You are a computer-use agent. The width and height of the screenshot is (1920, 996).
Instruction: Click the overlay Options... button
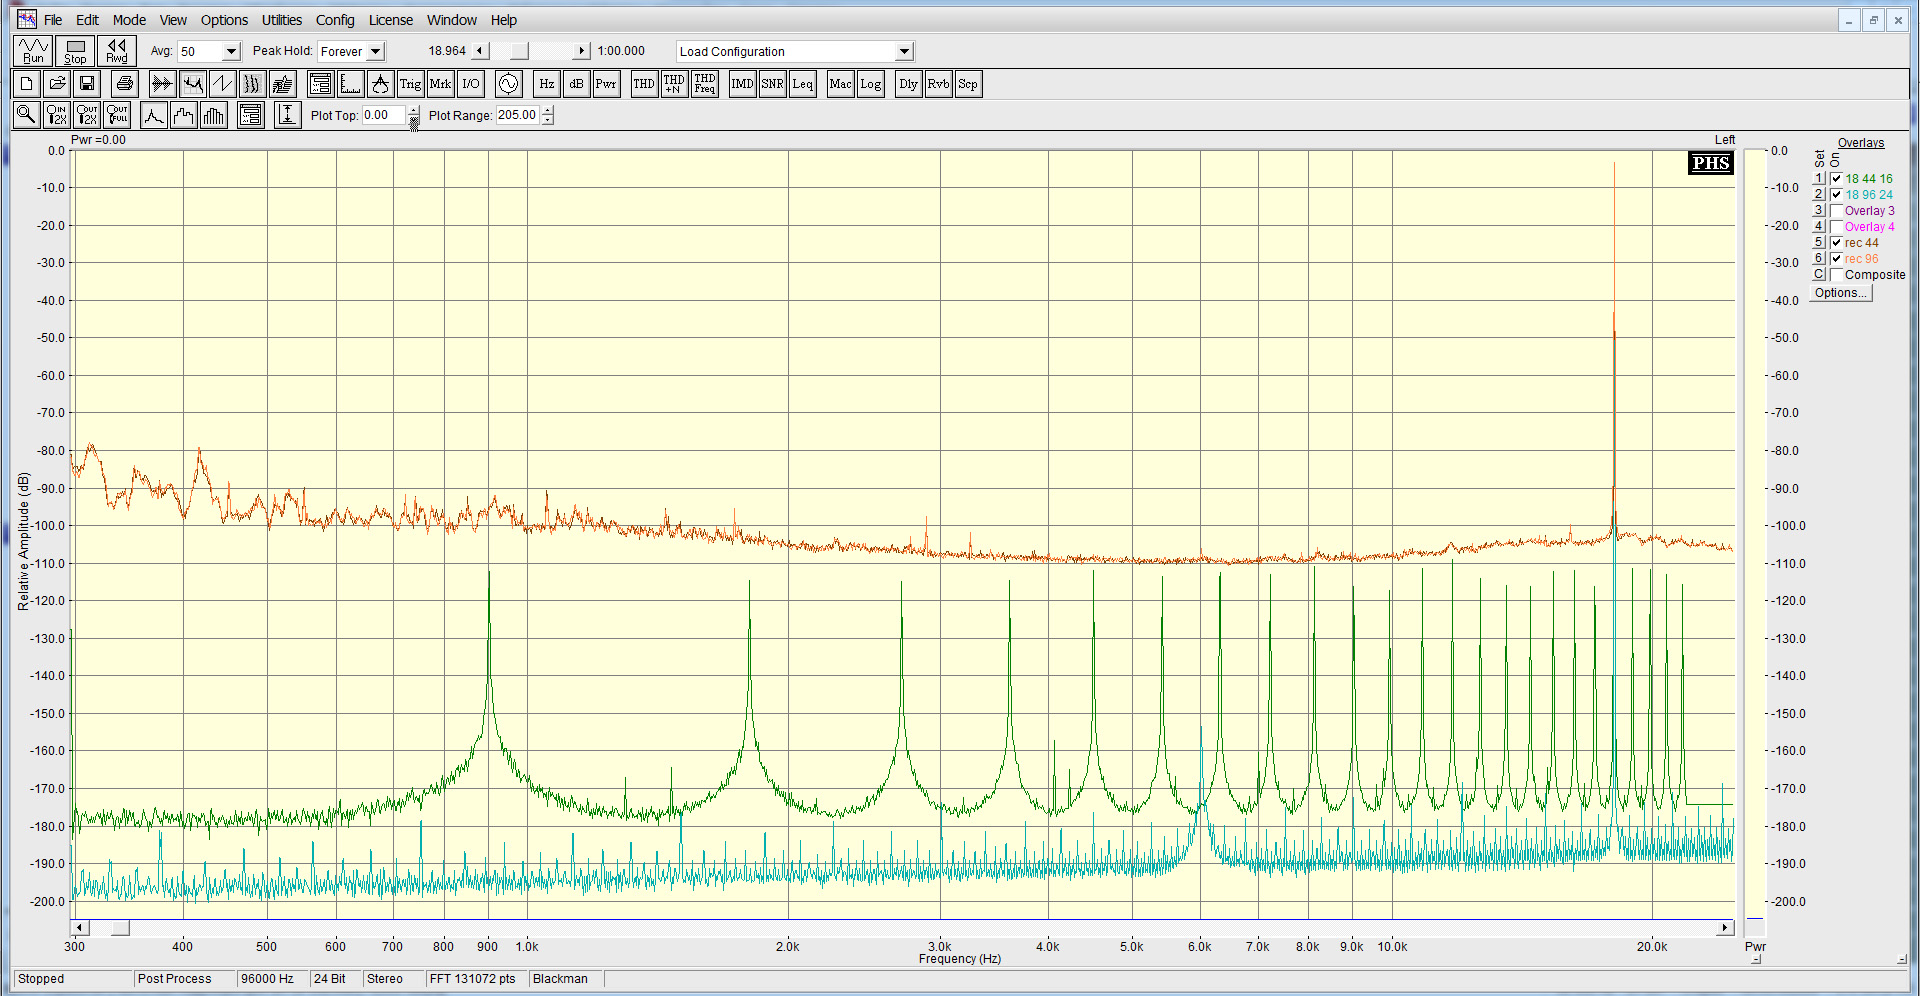(x=1840, y=293)
